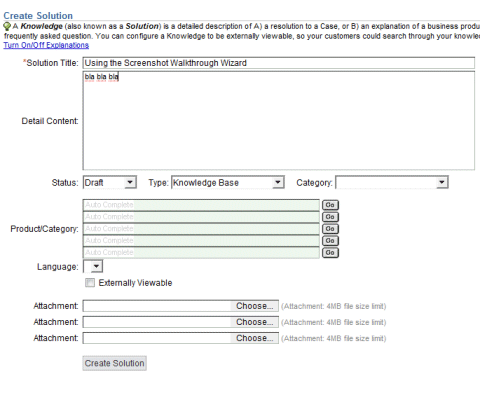The height and width of the screenshot is (400, 480).
Task: Click Choose for the first Attachment
Action: 255,306
